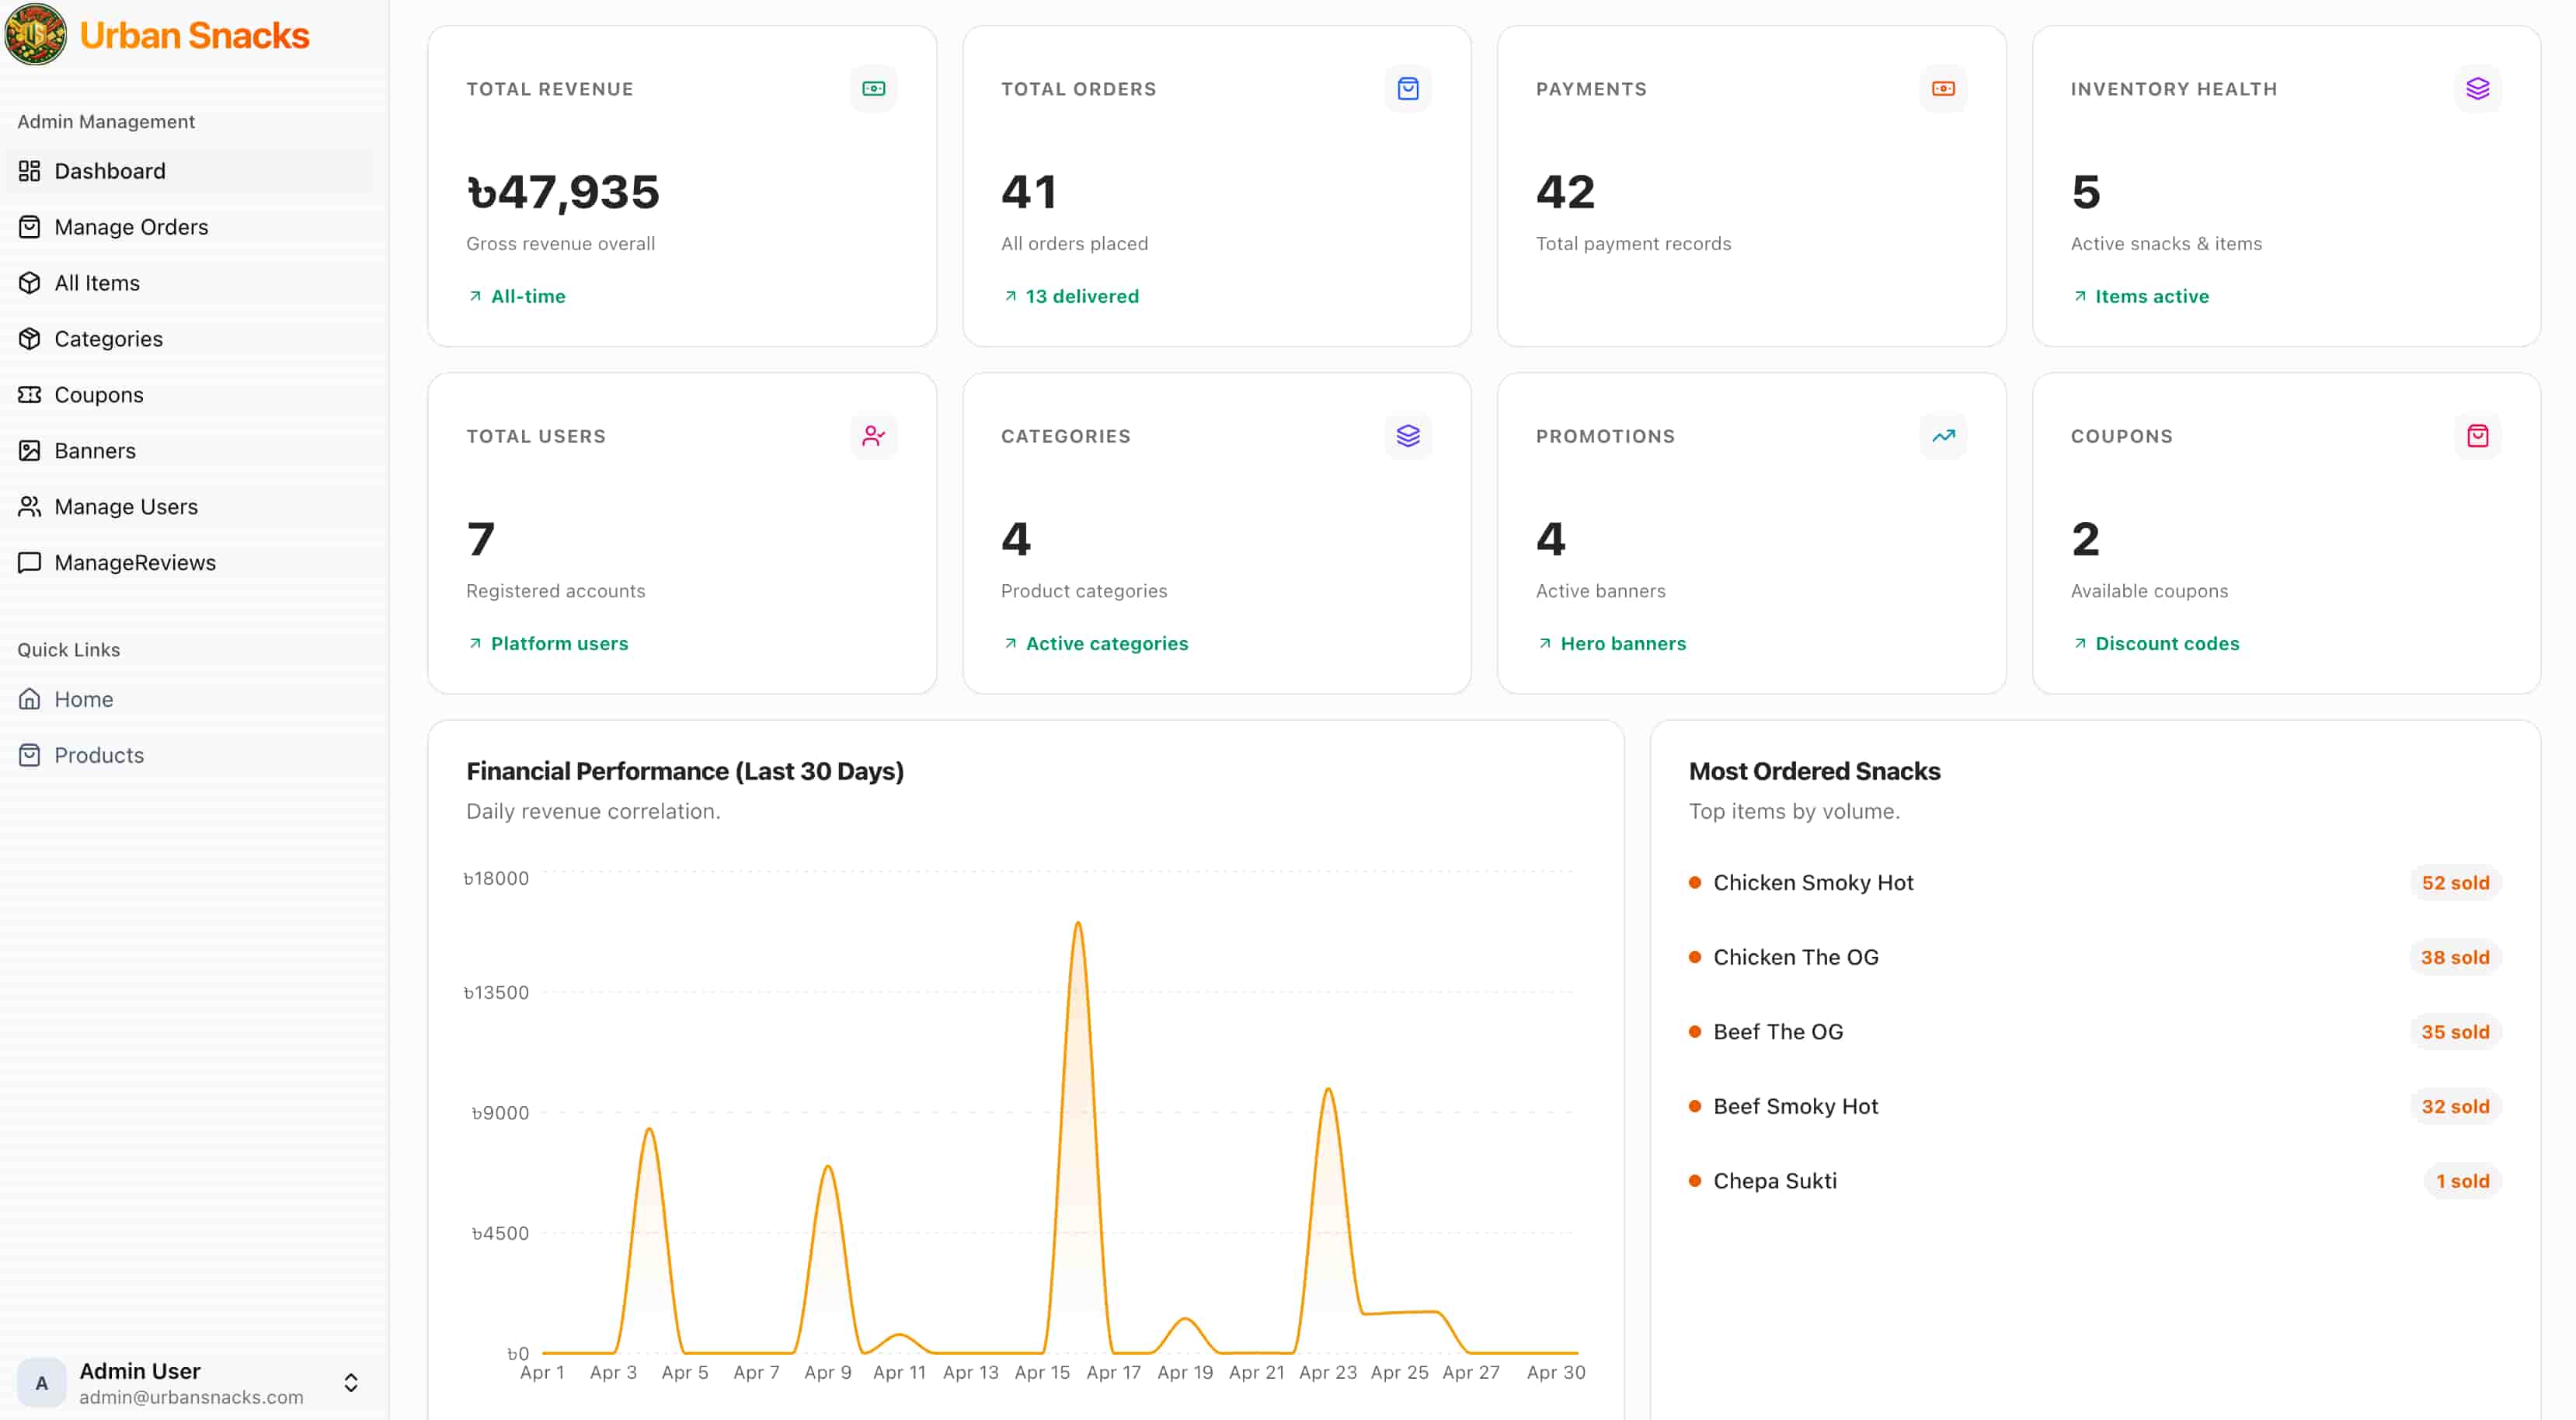
Task: Click the Coupons ticket icon
Action: pyautogui.click(x=30, y=395)
